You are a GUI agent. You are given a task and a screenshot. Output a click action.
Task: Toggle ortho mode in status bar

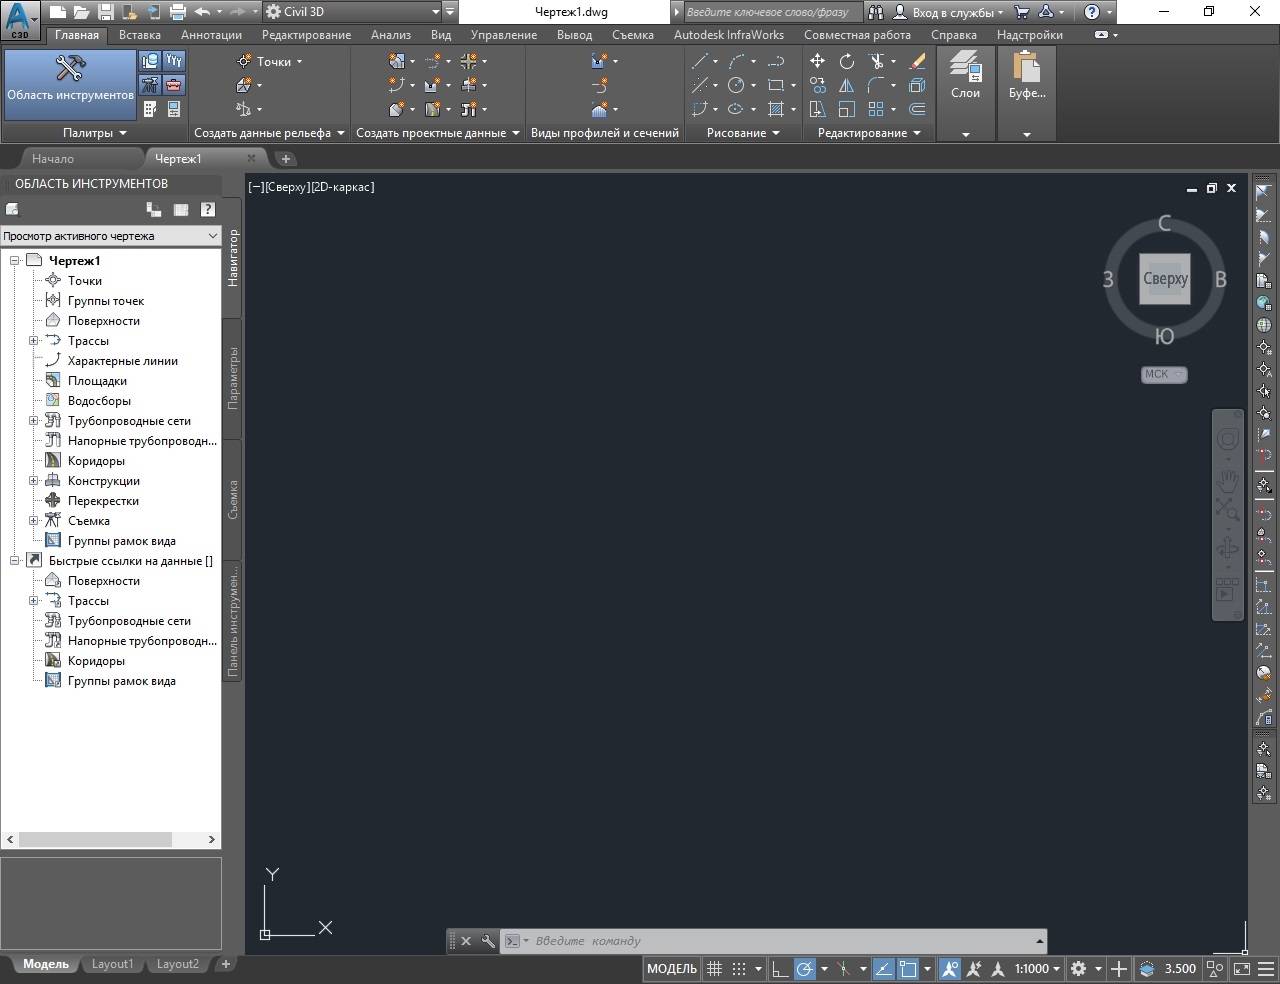tap(780, 968)
